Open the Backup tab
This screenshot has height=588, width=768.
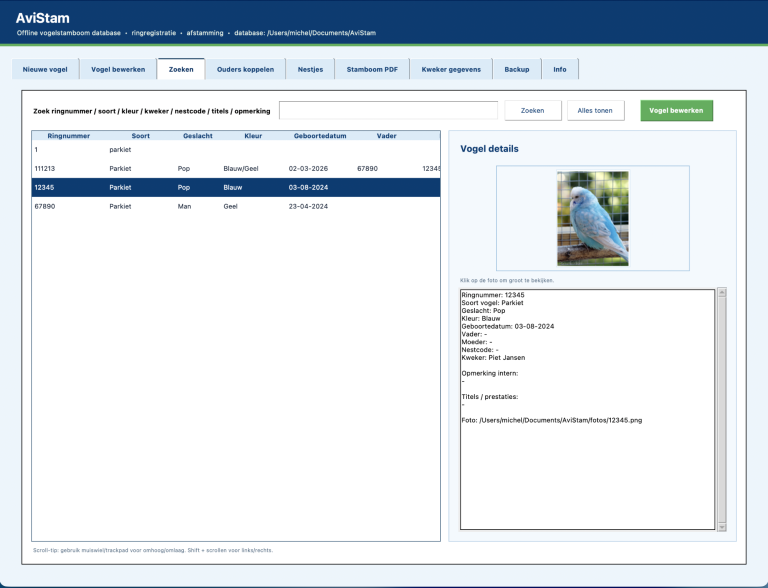click(x=517, y=69)
